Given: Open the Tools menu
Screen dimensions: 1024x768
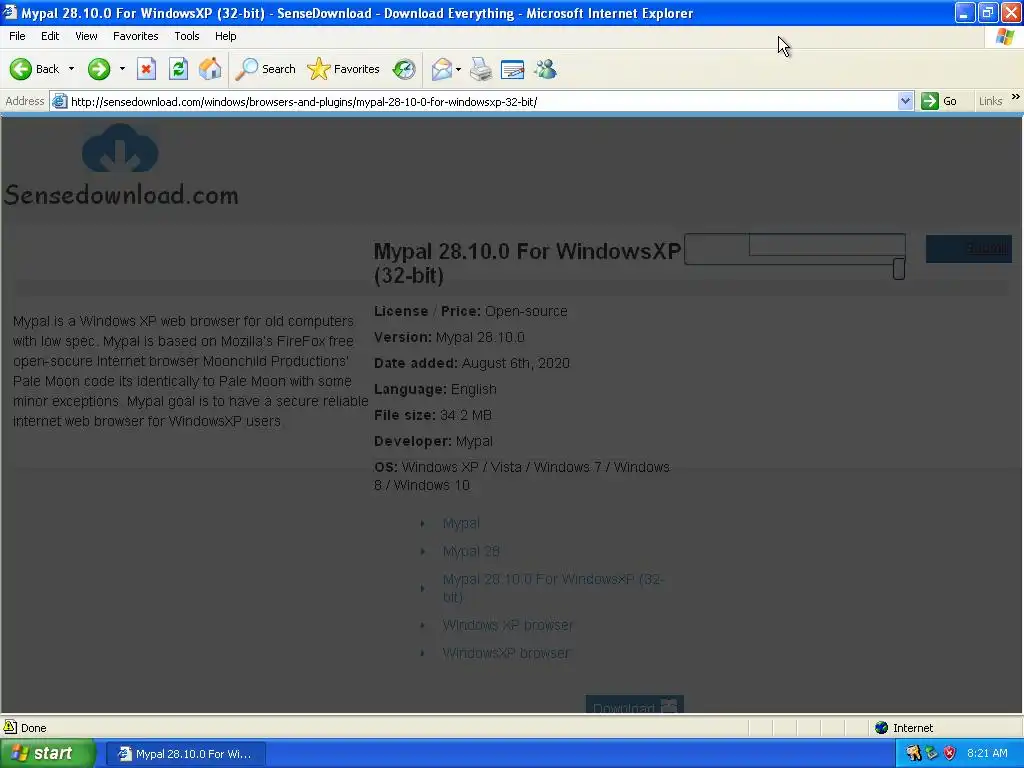Looking at the screenshot, I should click(187, 36).
